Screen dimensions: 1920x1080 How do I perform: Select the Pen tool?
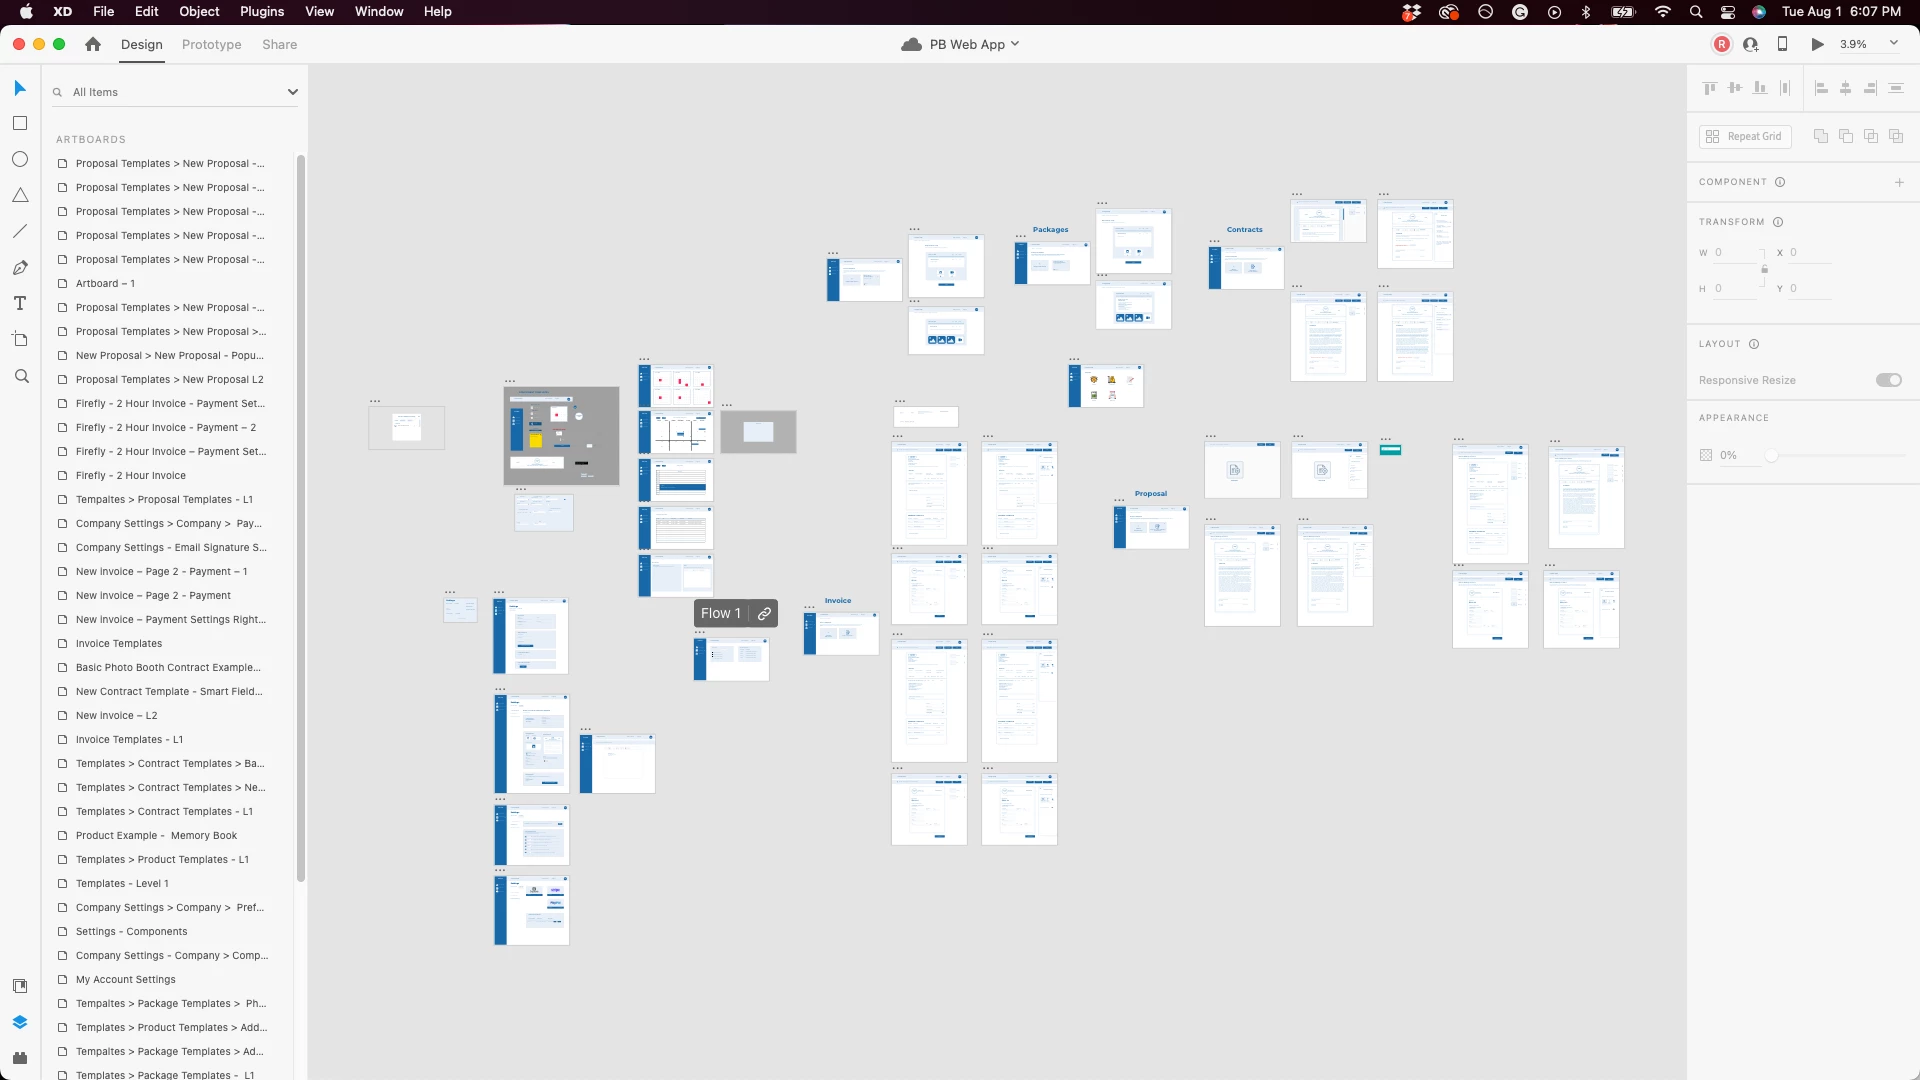[x=19, y=267]
